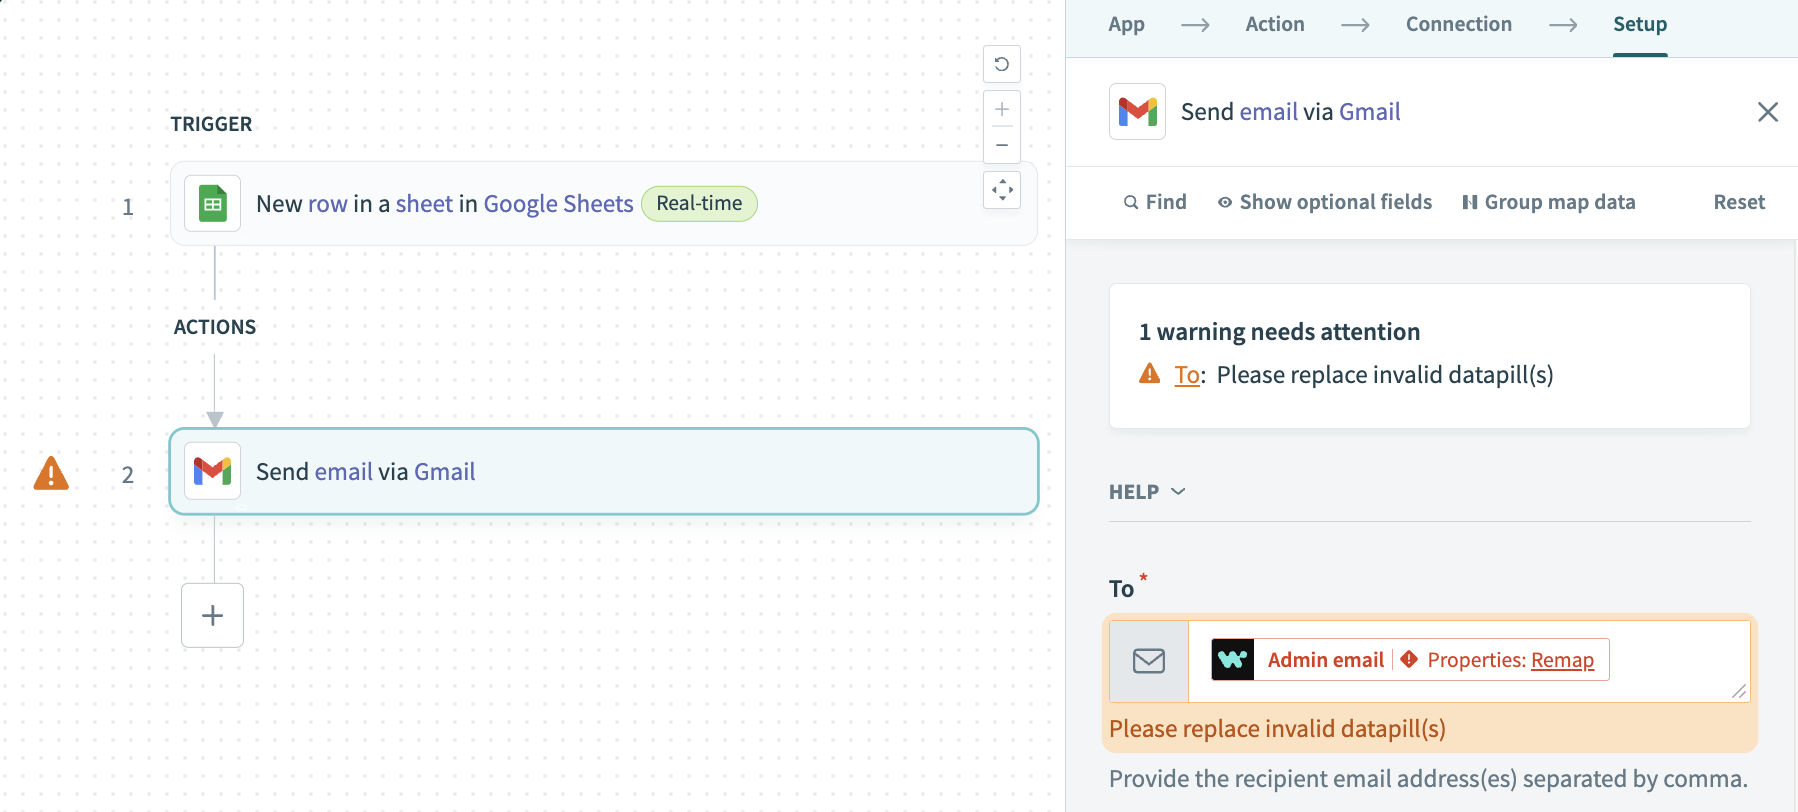
Task: Click the undo/reset canvas view icon
Action: (x=1001, y=64)
